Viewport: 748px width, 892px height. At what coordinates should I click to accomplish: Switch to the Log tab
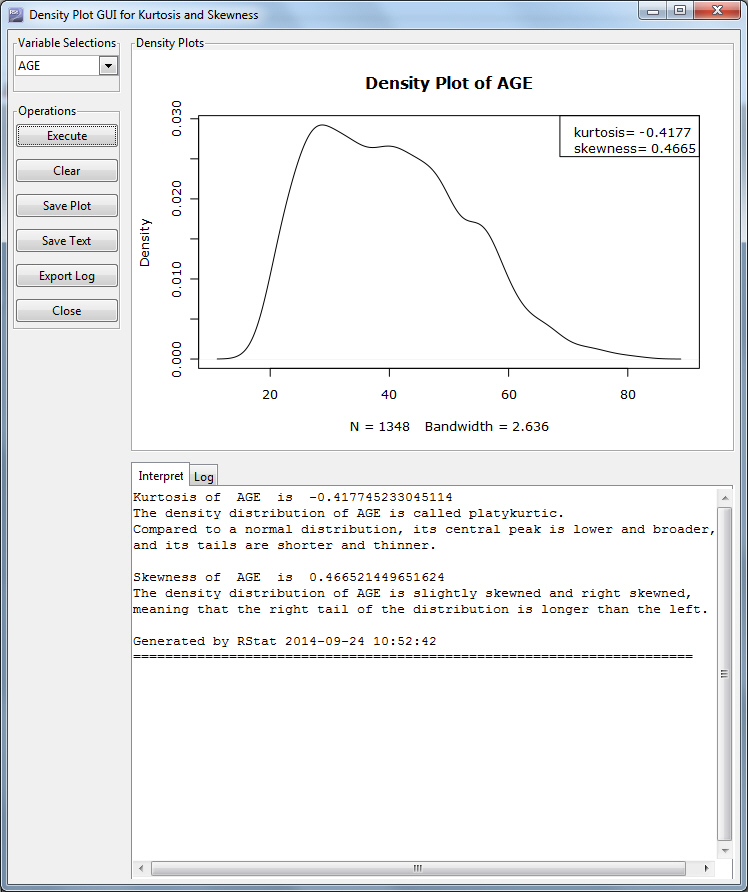click(204, 477)
